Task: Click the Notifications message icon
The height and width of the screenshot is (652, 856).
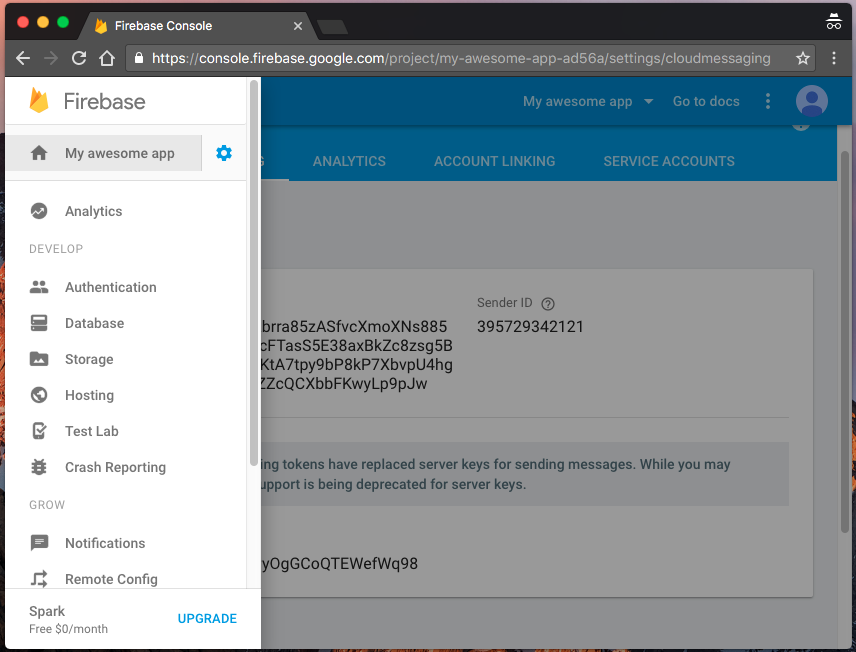Action: pyautogui.click(x=39, y=543)
